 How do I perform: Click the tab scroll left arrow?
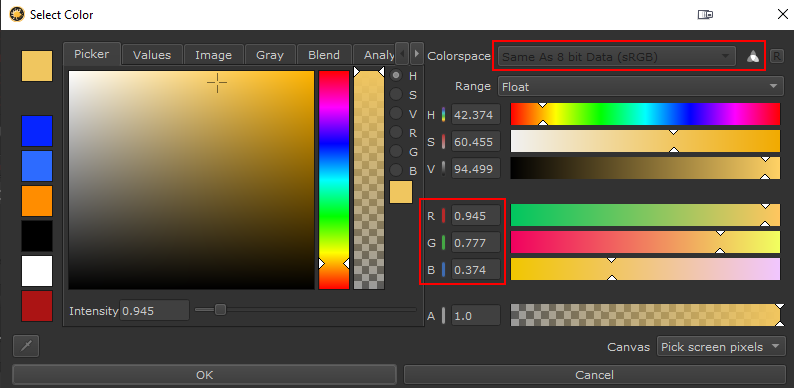[402, 53]
